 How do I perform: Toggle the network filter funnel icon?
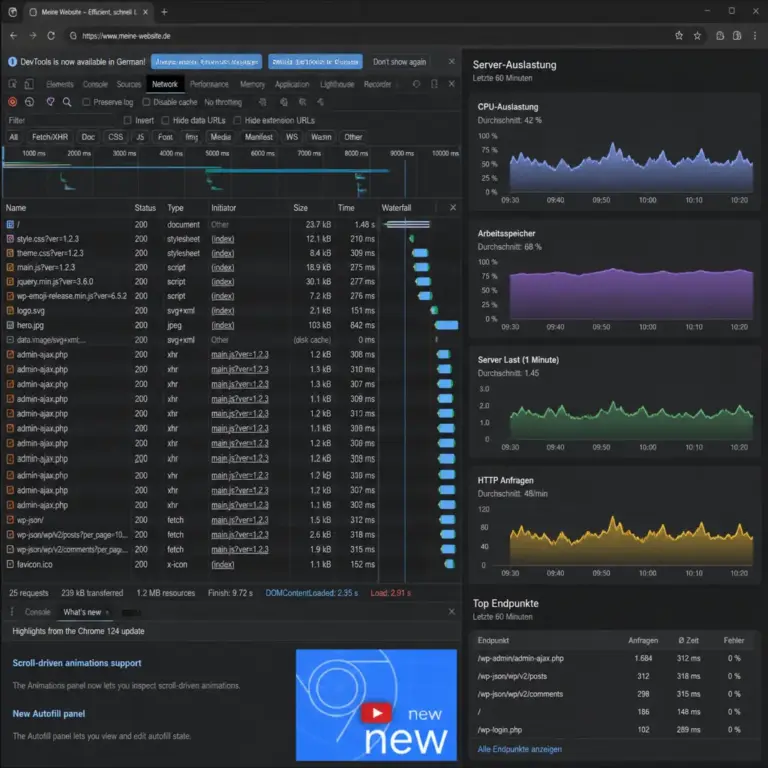tap(50, 102)
